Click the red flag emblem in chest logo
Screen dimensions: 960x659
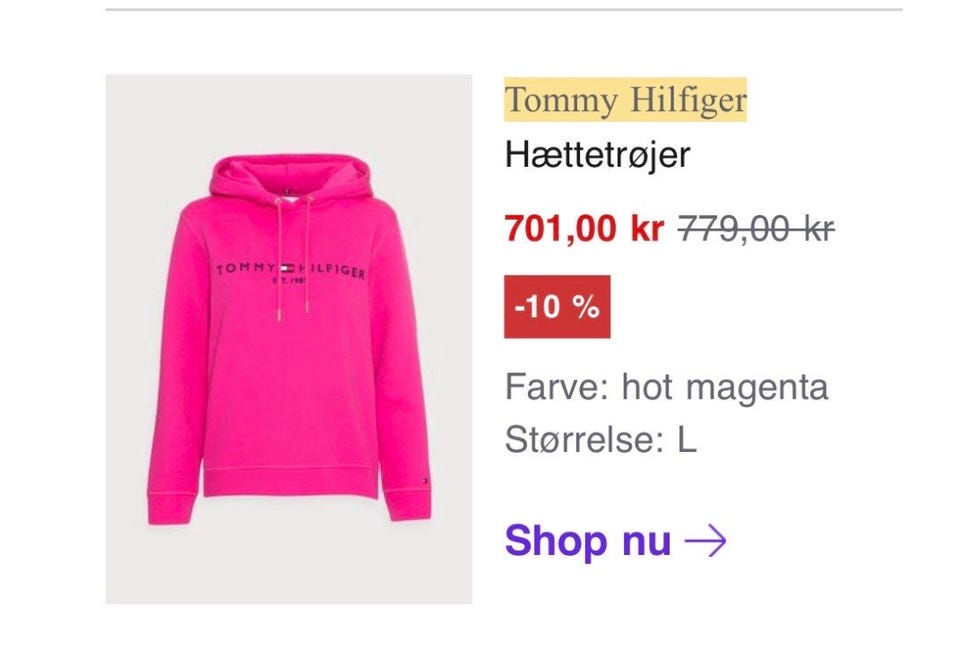coord(288,268)
